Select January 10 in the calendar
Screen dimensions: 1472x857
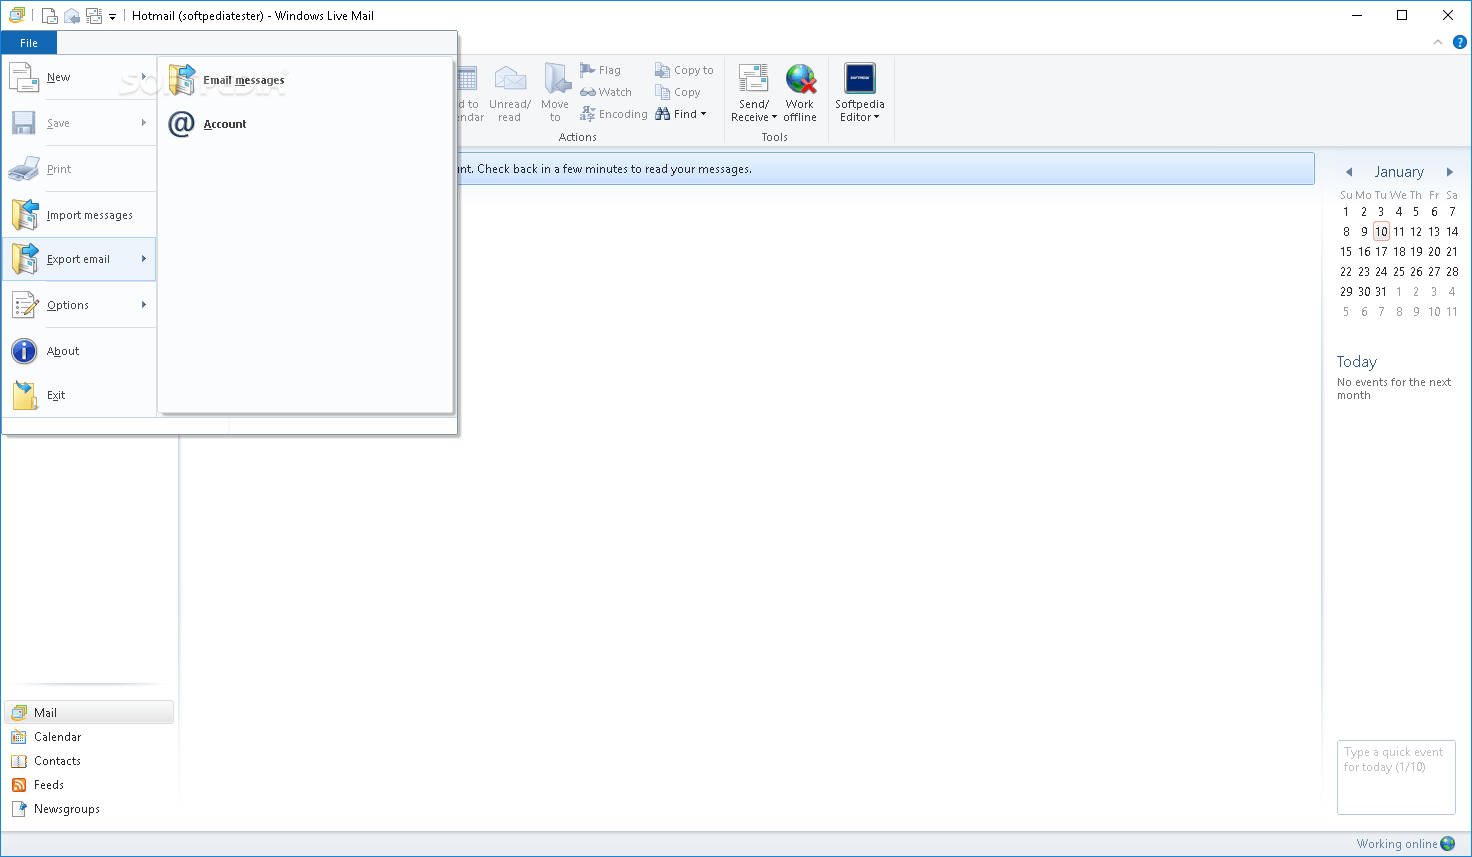coord(1381,231)
